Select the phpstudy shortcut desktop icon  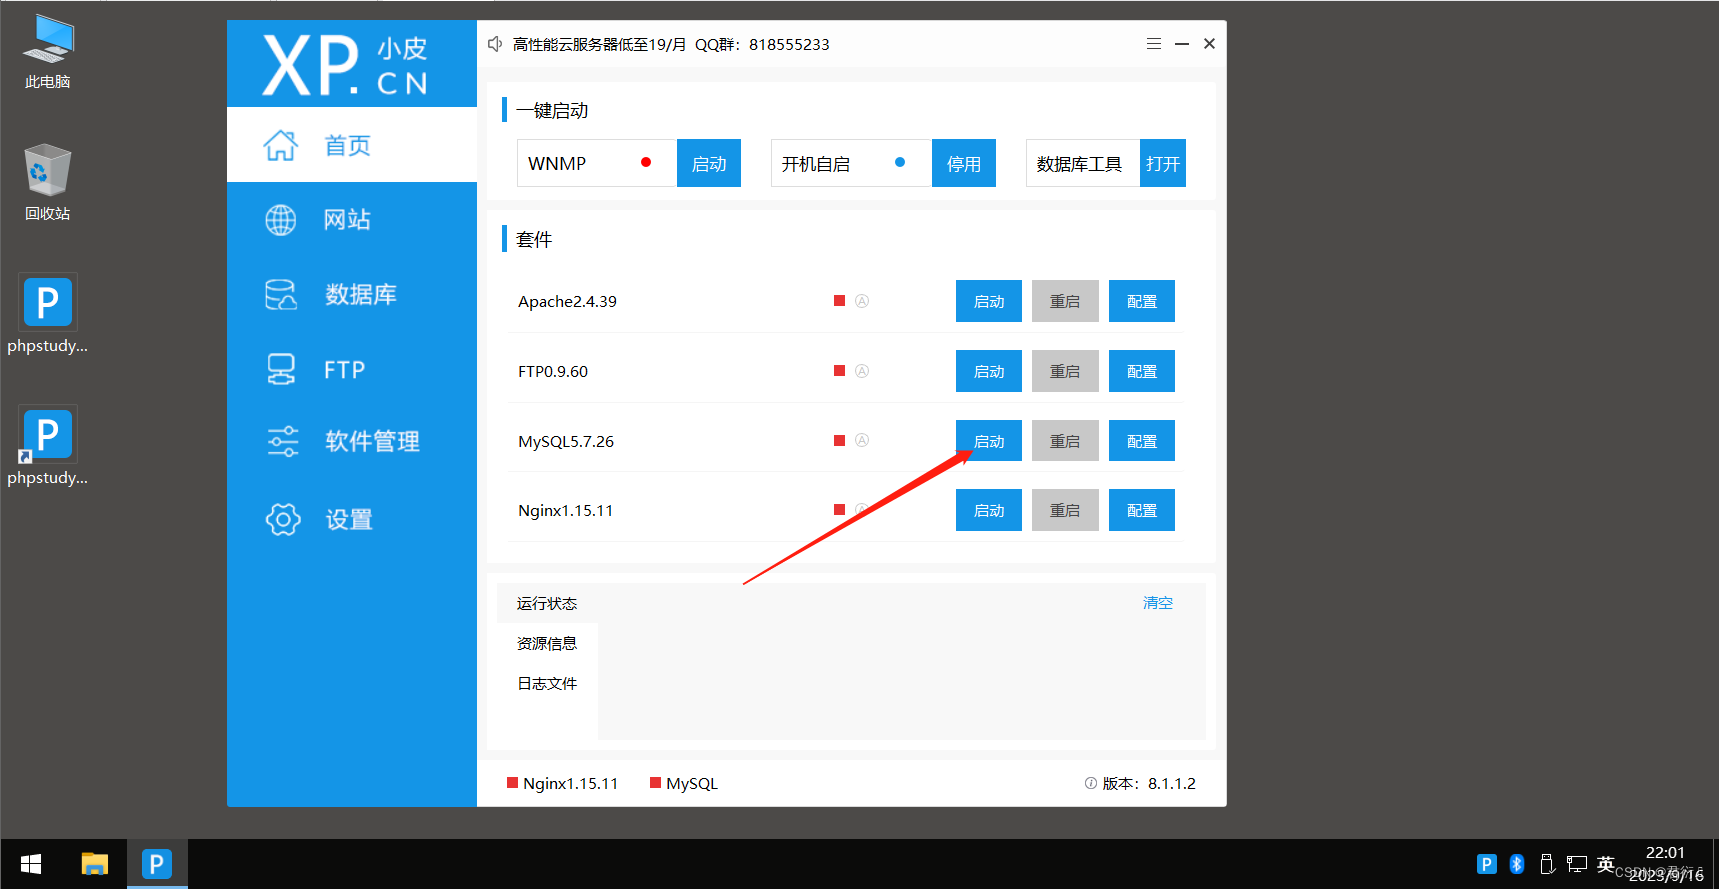point(48,447)
